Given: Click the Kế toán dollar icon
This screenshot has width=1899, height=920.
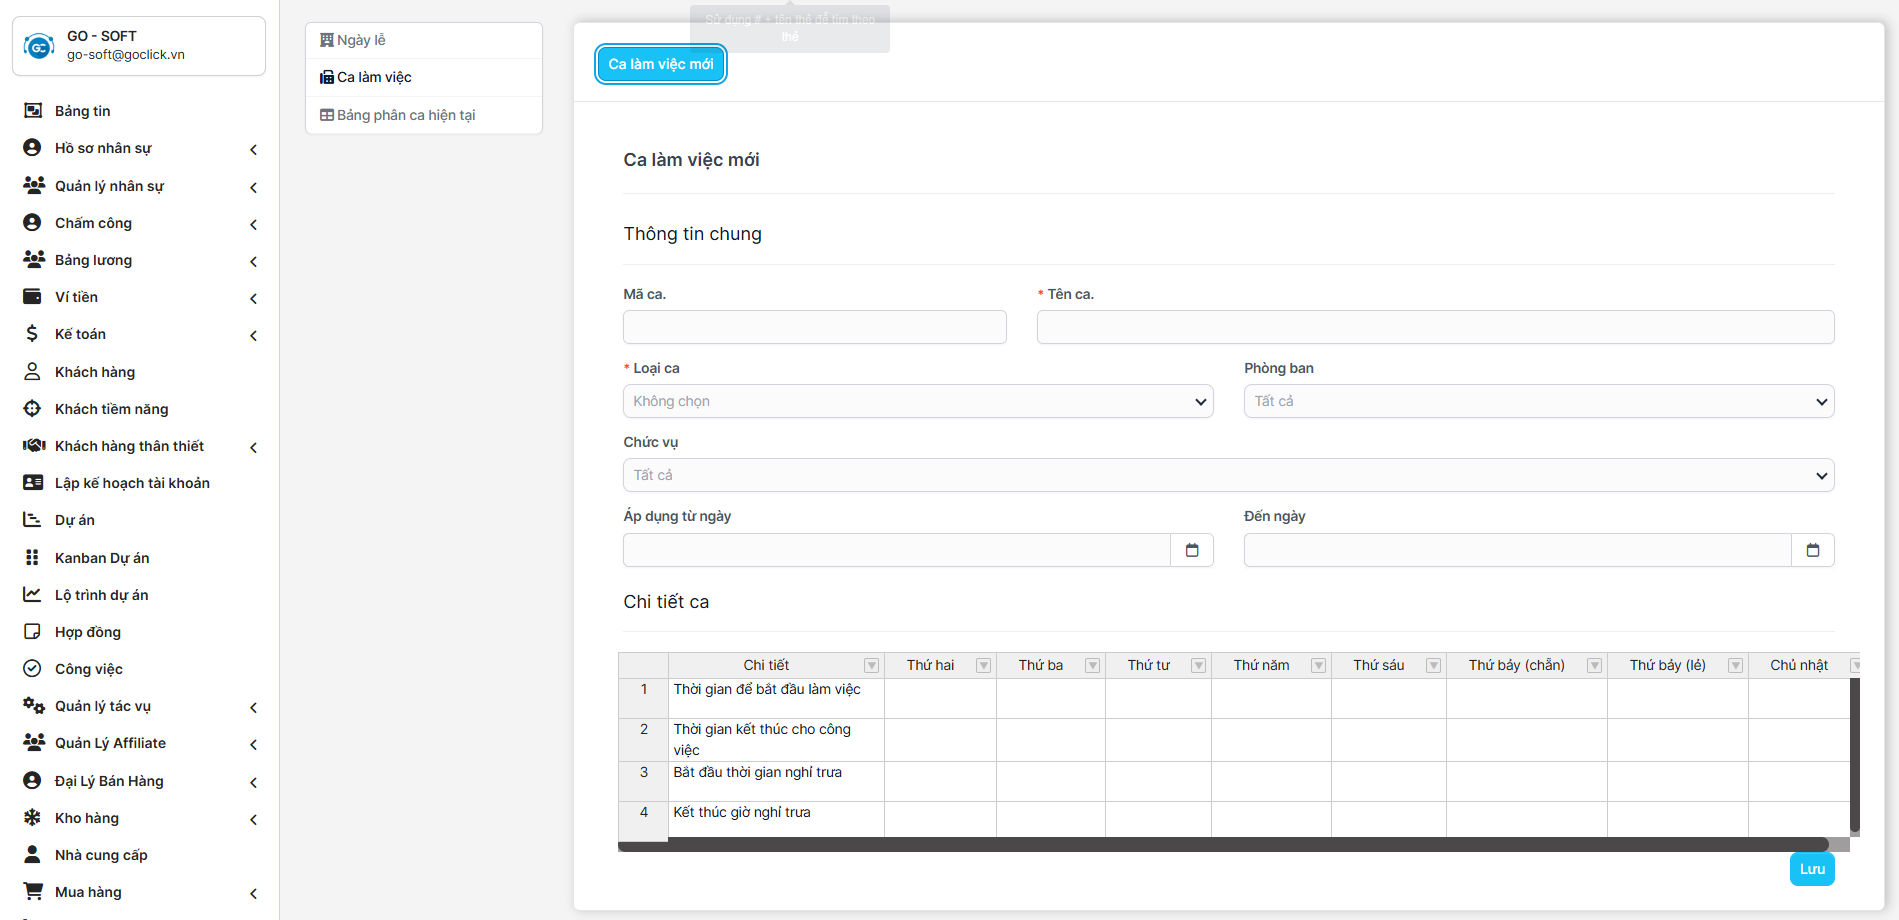Looking at the screenshot, I should (x=33, y=334).
